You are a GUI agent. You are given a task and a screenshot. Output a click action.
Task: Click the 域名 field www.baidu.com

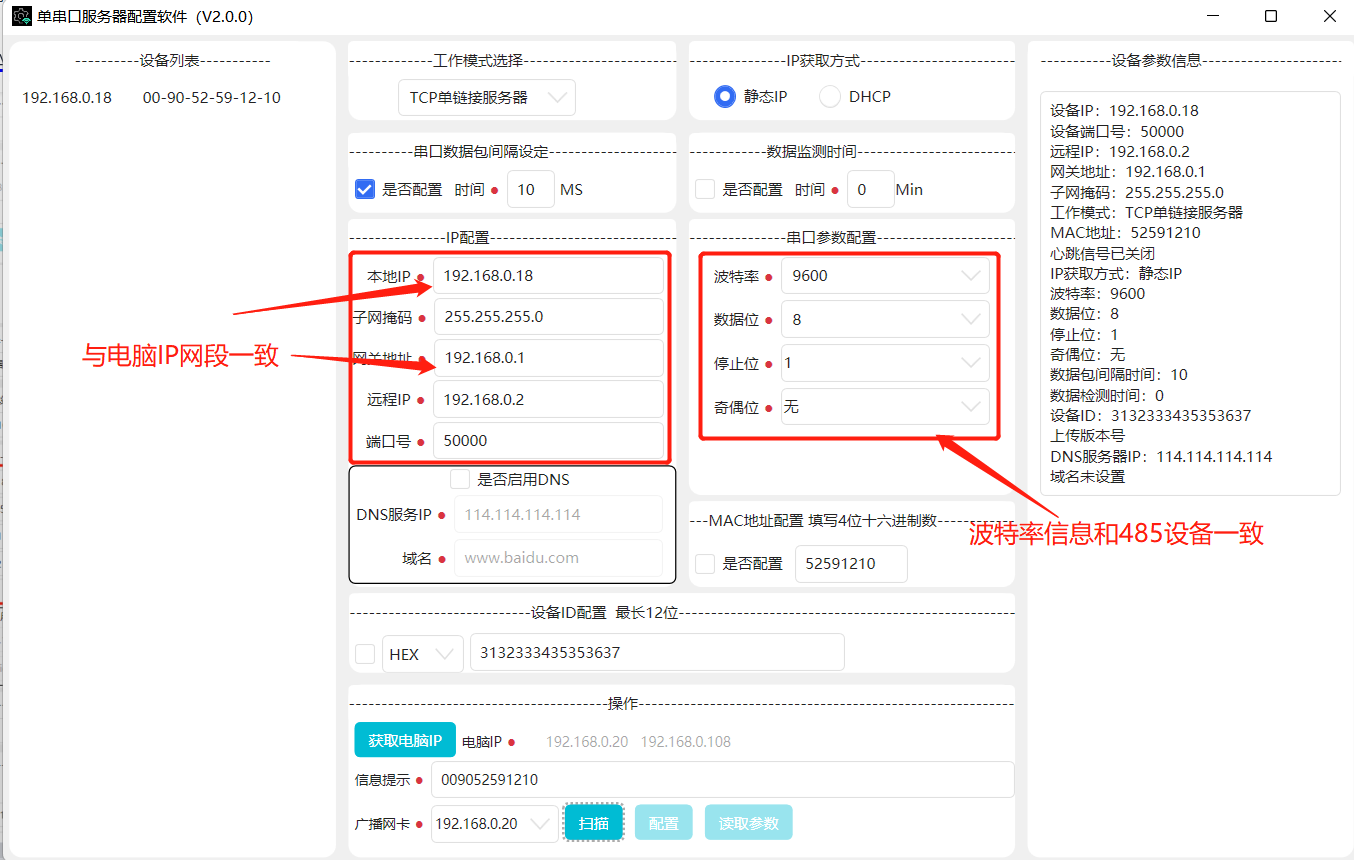tap(558, 558)
